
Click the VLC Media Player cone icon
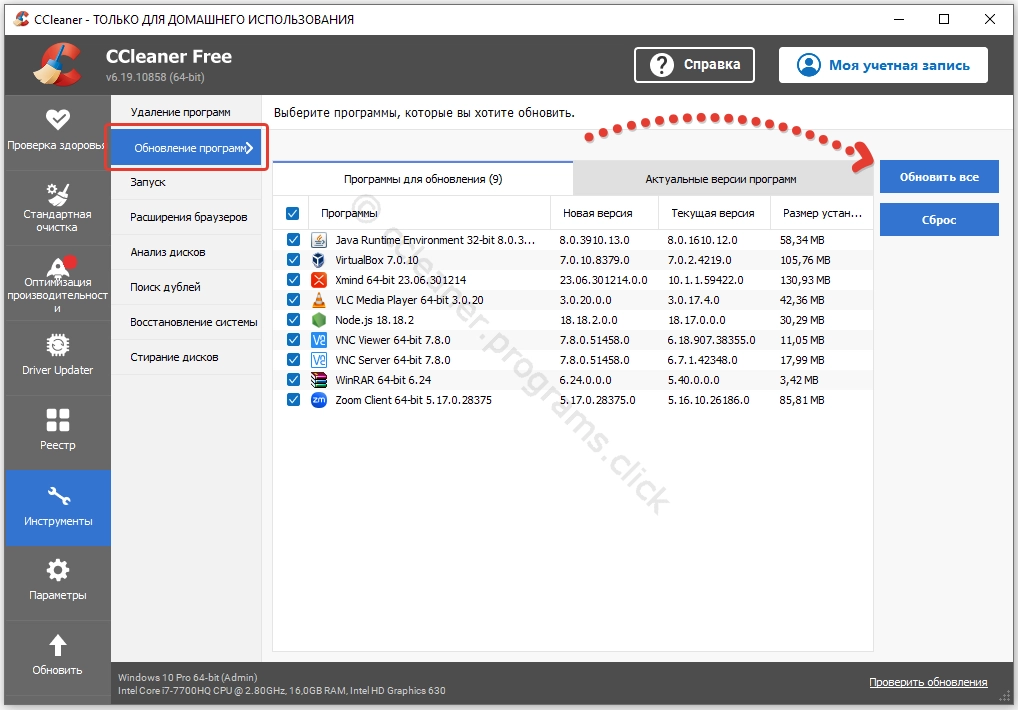coord(319,300)
